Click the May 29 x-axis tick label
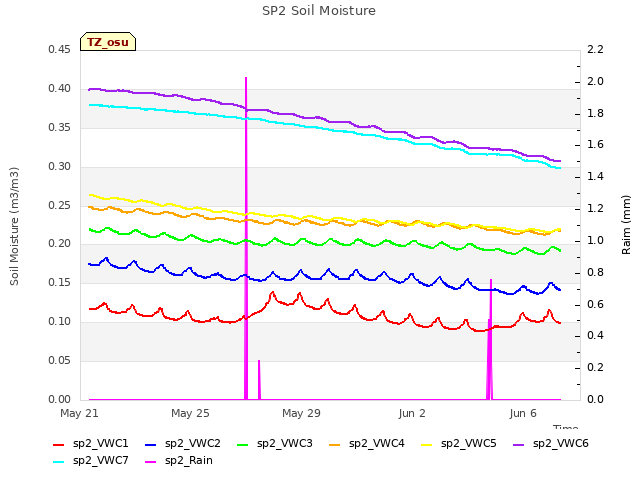Image resolution: width=640 pixels, height=480 pixels. click(301, 413)
